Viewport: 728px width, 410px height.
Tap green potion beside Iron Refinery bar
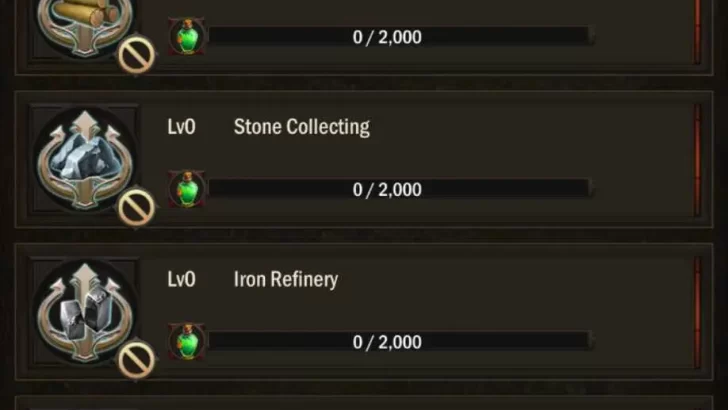187,341
